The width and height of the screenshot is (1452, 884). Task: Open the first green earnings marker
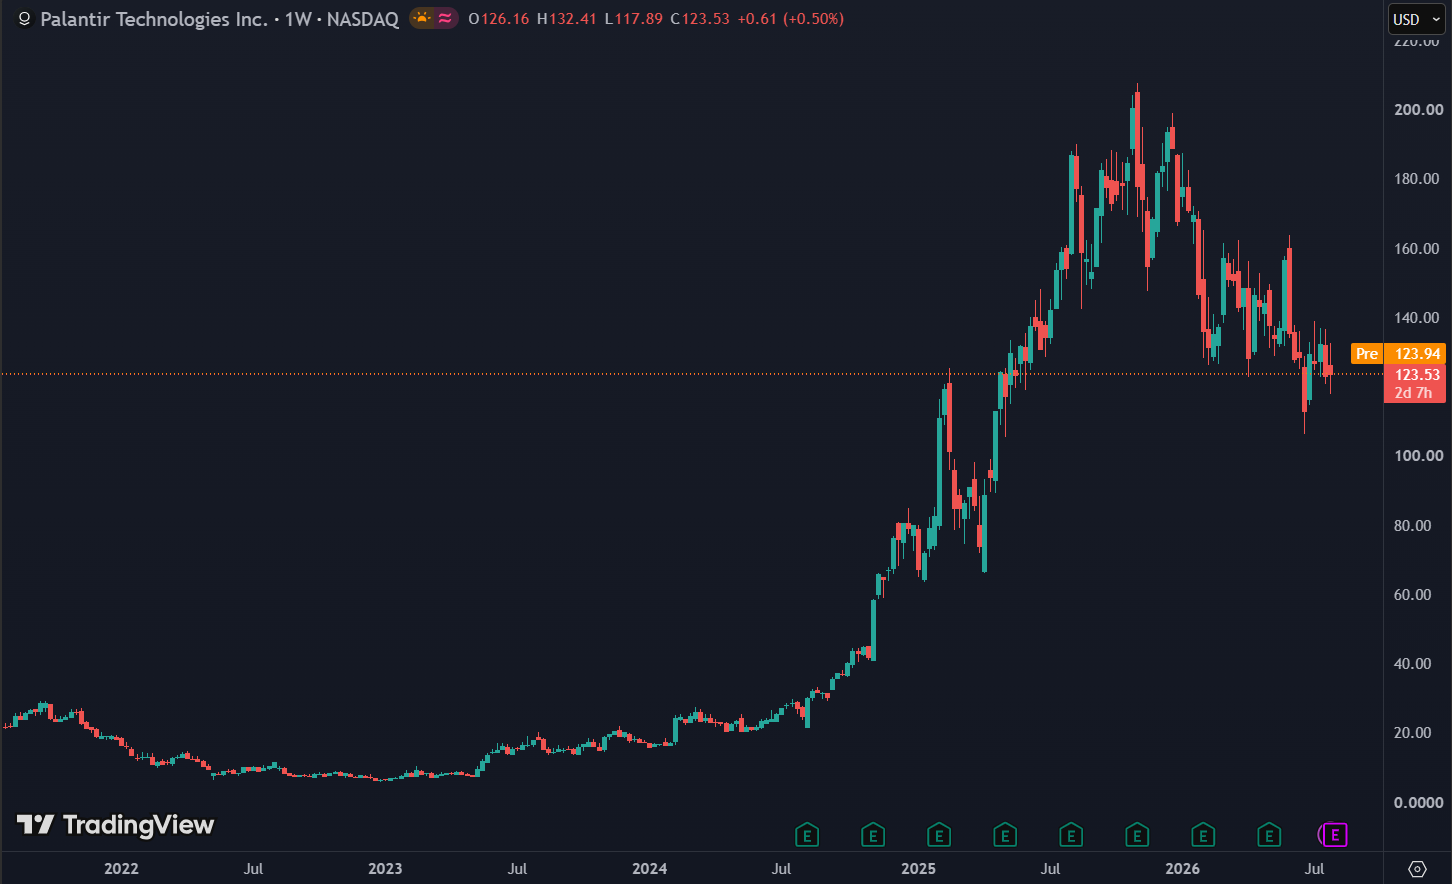pyautogui.click(x=807, y=834)
